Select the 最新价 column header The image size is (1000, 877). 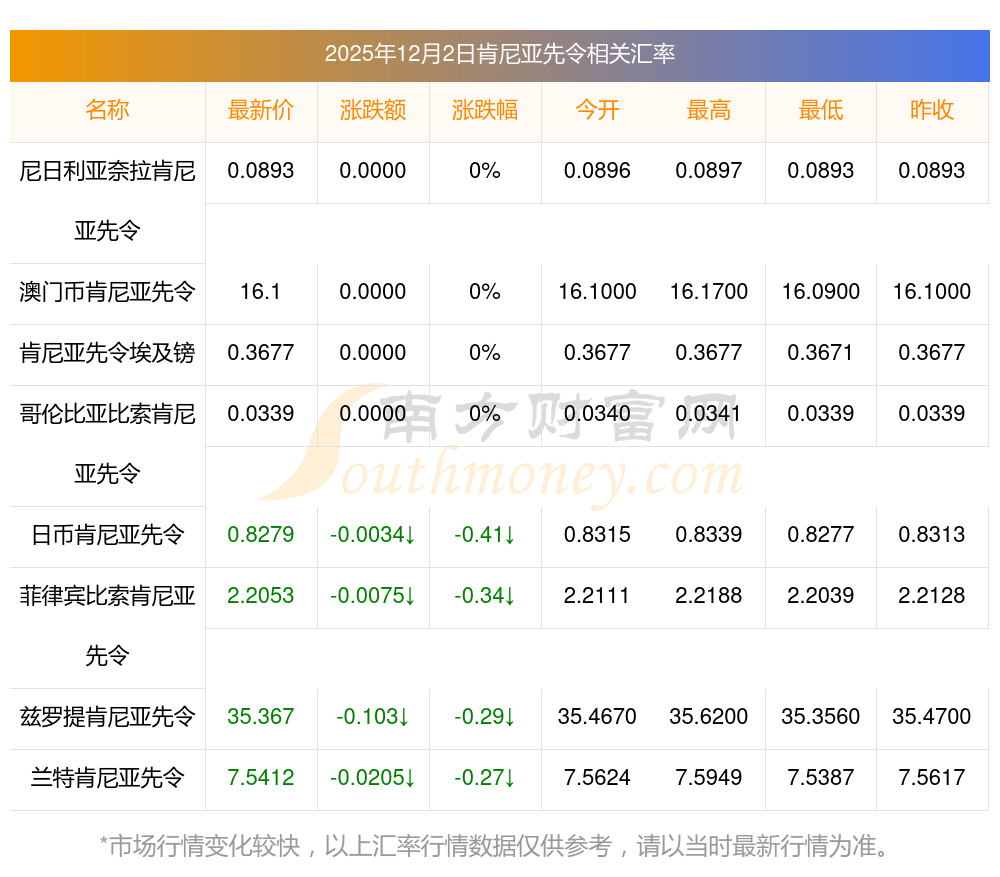click(x=261, y=110)
